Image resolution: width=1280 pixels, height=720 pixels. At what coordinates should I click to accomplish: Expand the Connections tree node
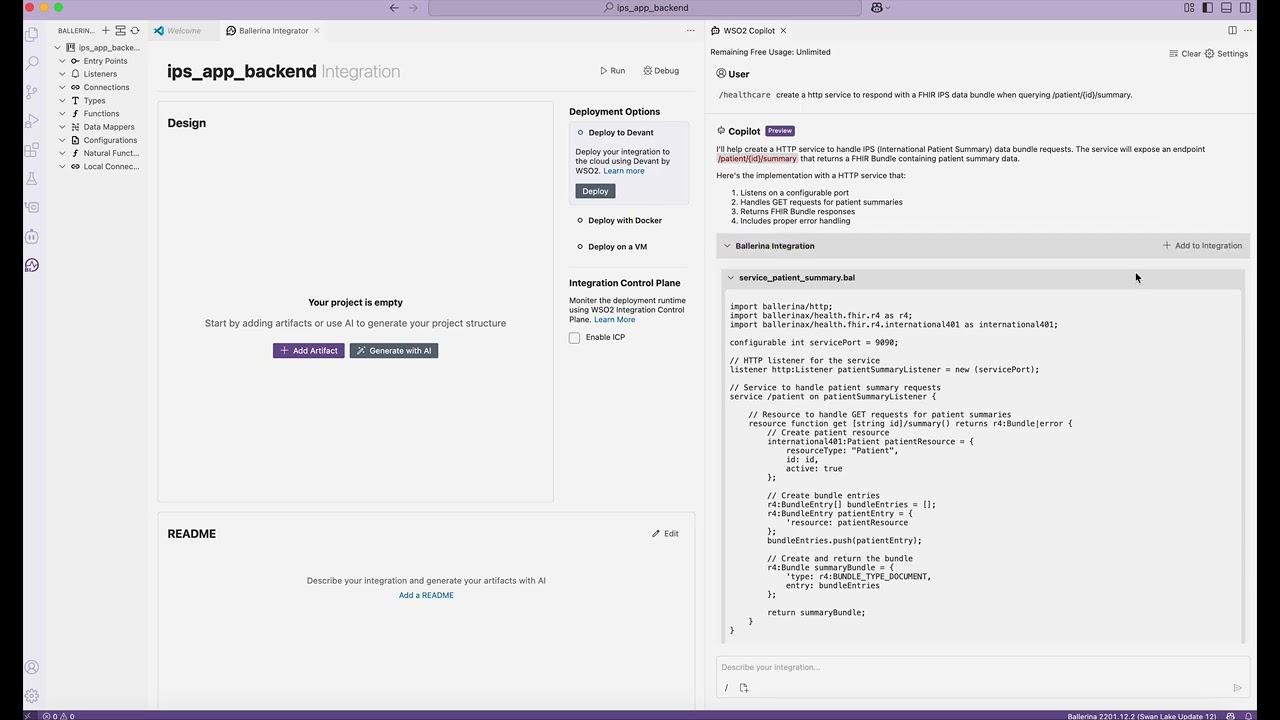pos(63,87)
